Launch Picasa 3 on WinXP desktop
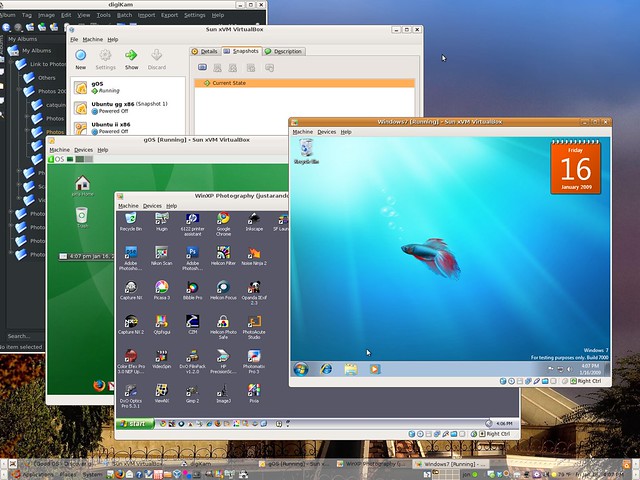The width and height of the screenshot is (640, 480). pos(162,291)
